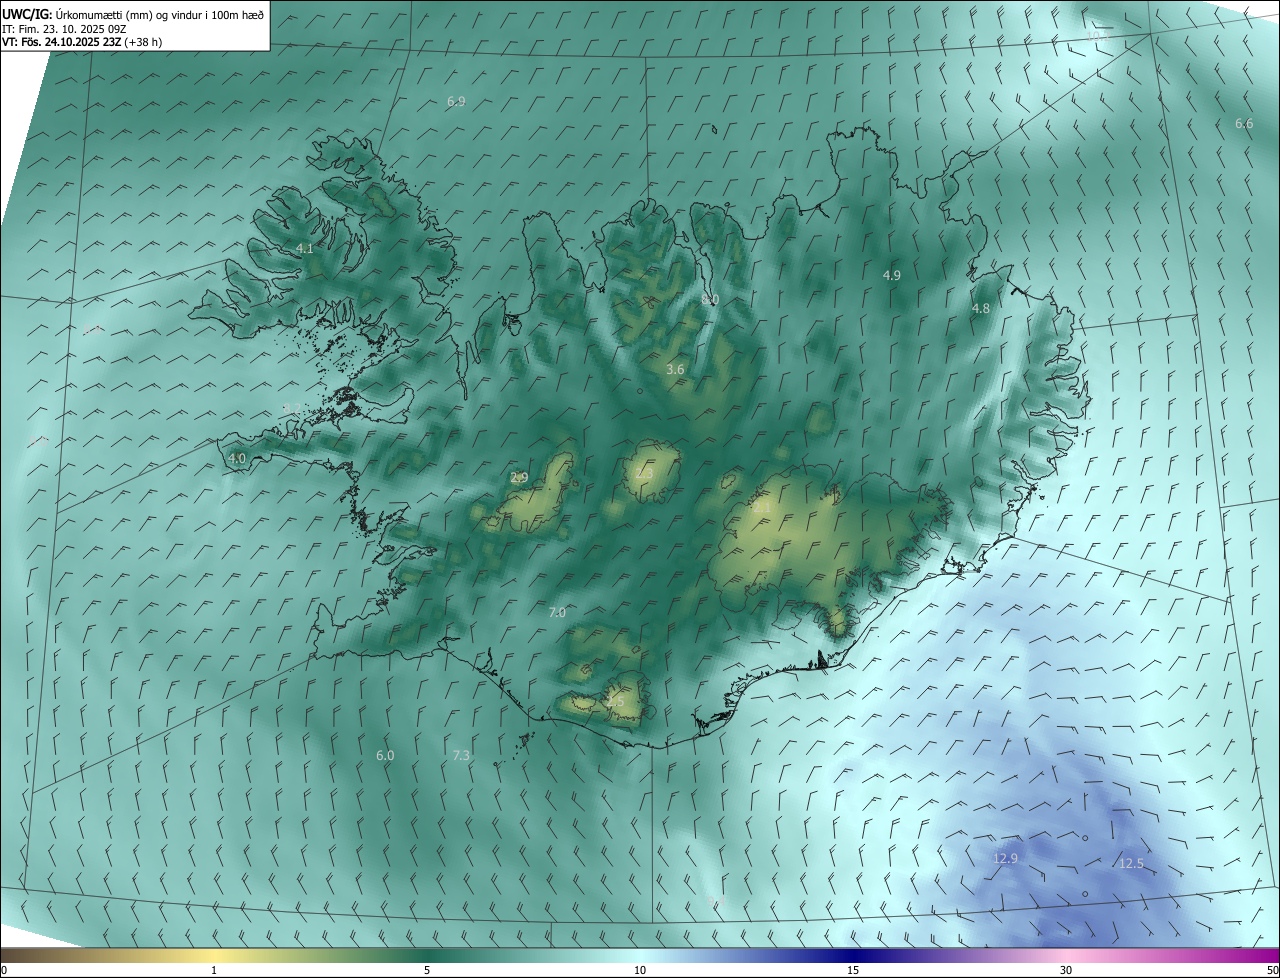This screenshot has width=1280, height=978.
Task: Click the '10' label on the colour scale
Action: [x=640, y=971]
